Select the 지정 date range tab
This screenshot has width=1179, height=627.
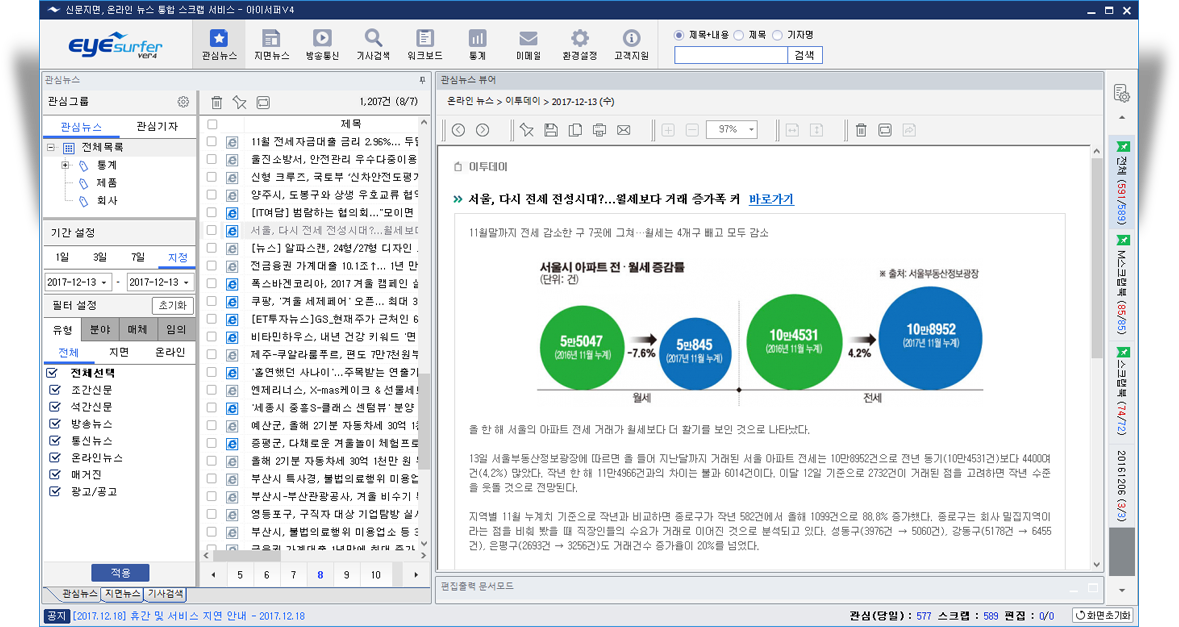[178, 258]
